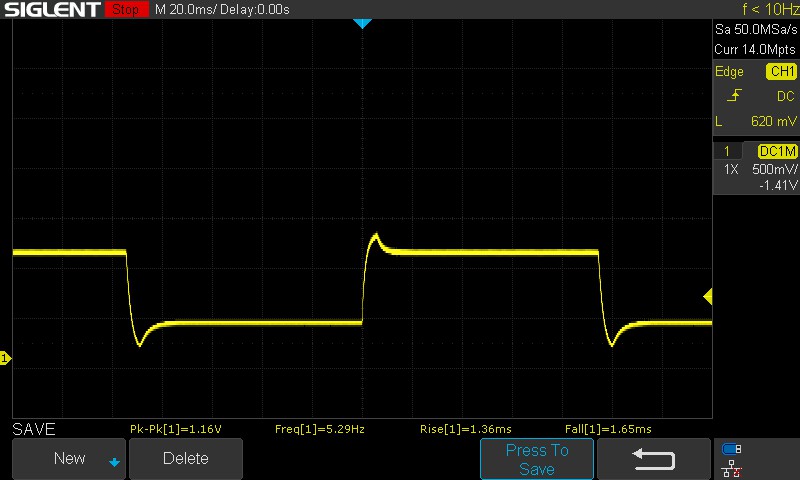Click the 1X probe attenuation label
Image resolution: width=800 pixels, height=480 pixels.
[x=731, y=169]
